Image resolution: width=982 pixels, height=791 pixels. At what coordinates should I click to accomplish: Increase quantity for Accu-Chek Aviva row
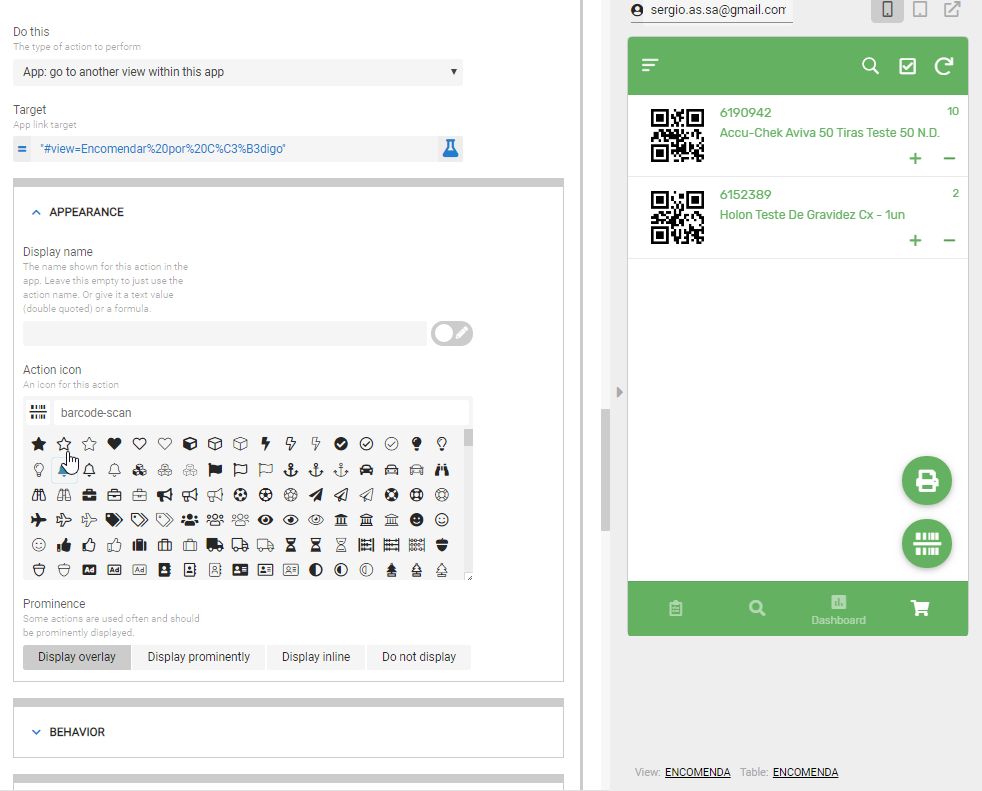point(916,158)
